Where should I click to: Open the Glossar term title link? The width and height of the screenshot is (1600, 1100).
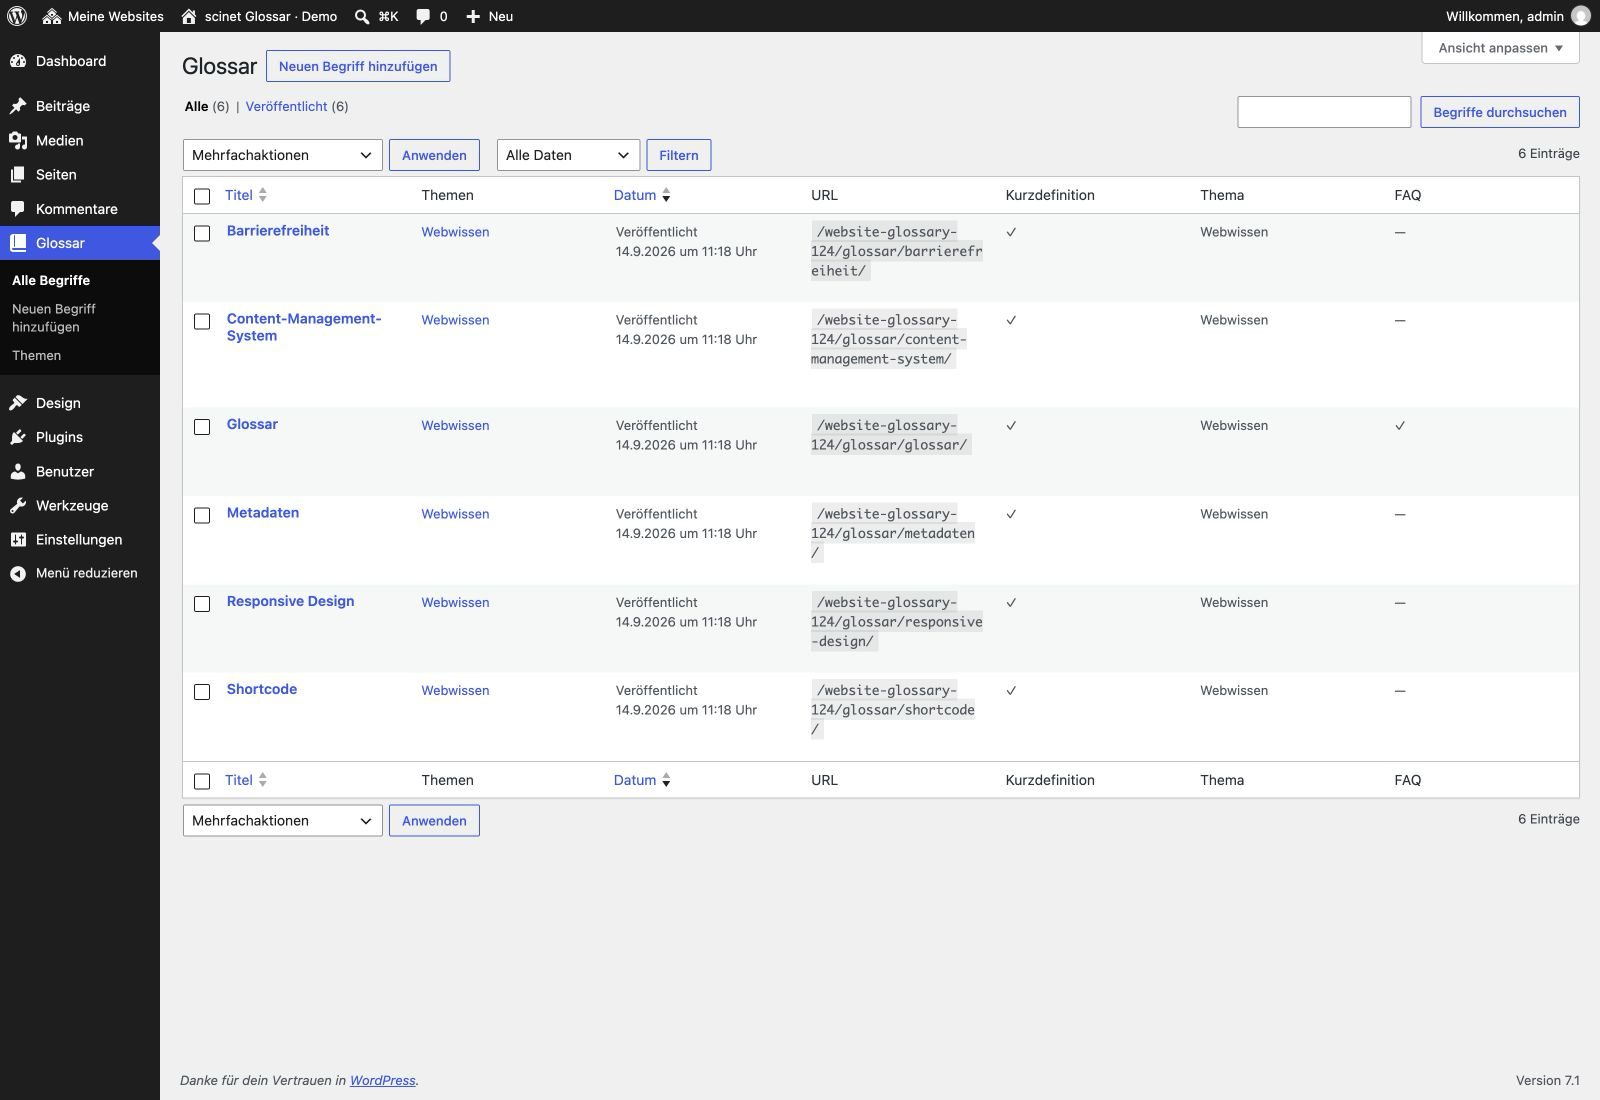click(x=252, y=424)
